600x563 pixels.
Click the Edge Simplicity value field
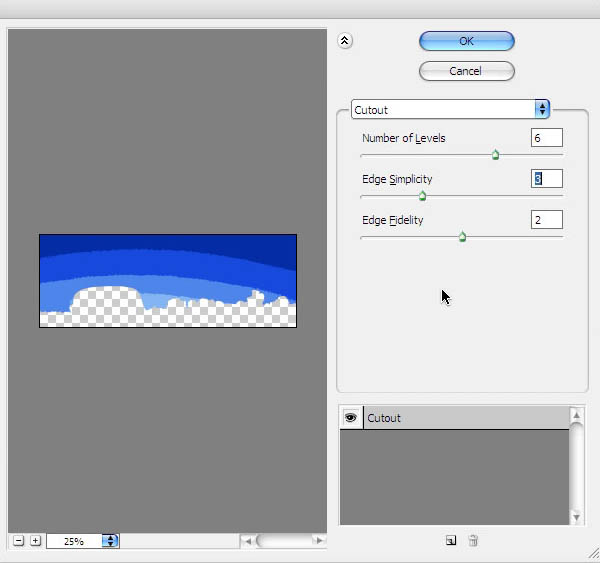point(546,179)
